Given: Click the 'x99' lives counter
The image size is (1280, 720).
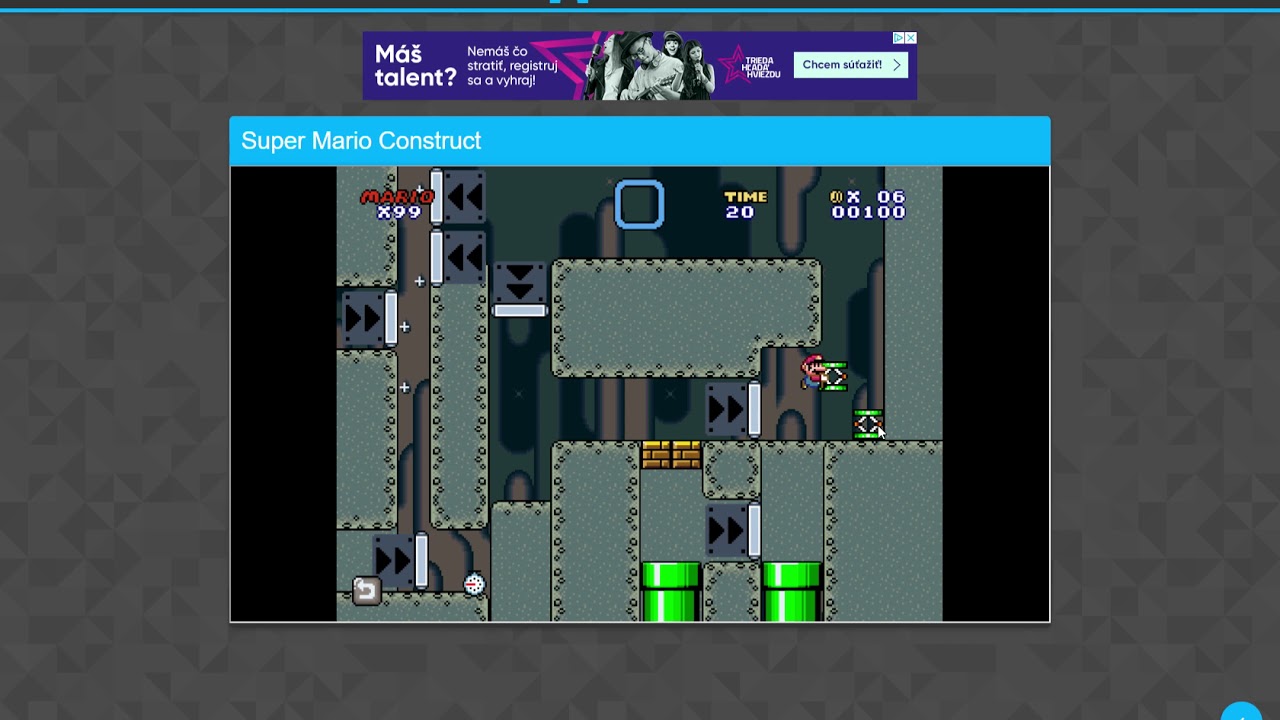Looking at the screenshot, I should (399, 212).
